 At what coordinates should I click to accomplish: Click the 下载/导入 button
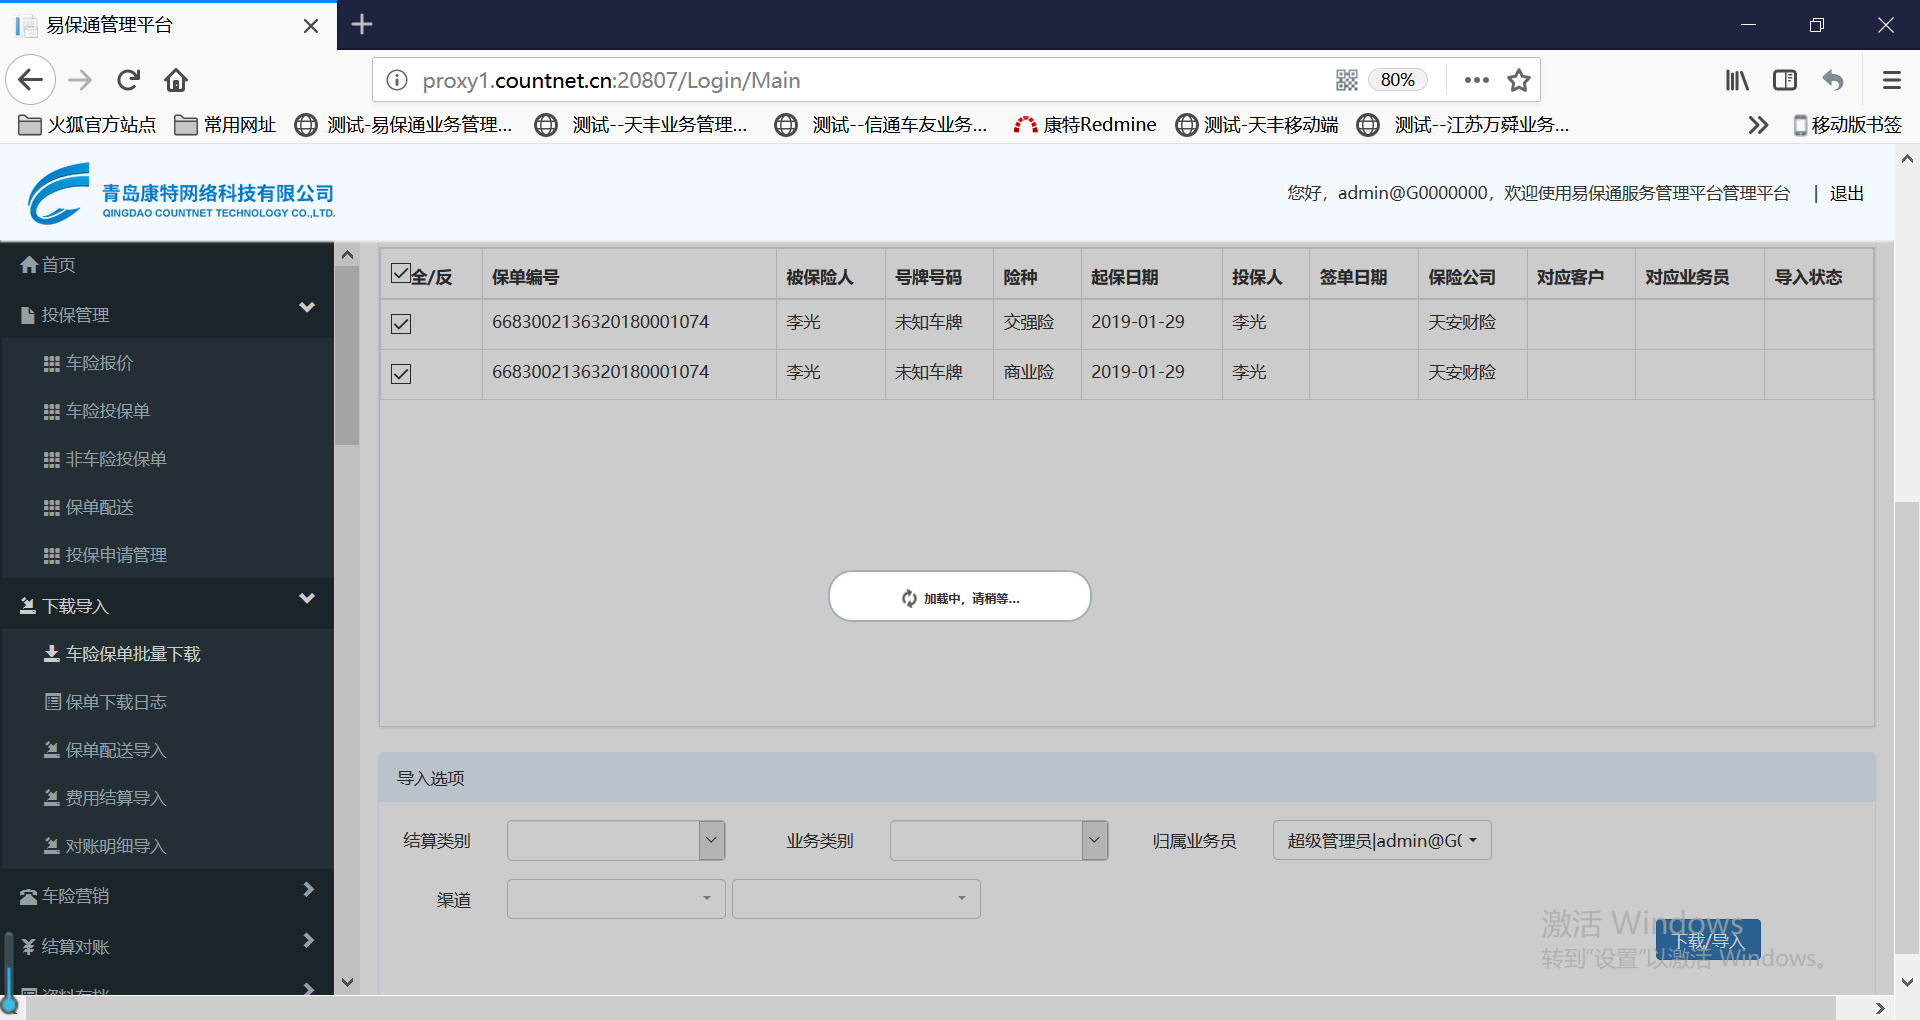coord(1708,941)
